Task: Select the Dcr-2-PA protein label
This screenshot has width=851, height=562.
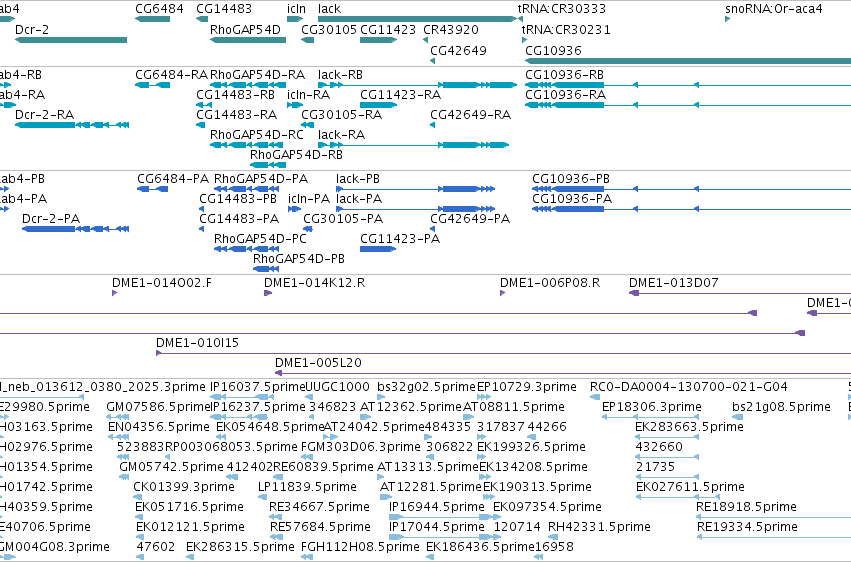Action: pyautogui.click(x=51, y=219)
